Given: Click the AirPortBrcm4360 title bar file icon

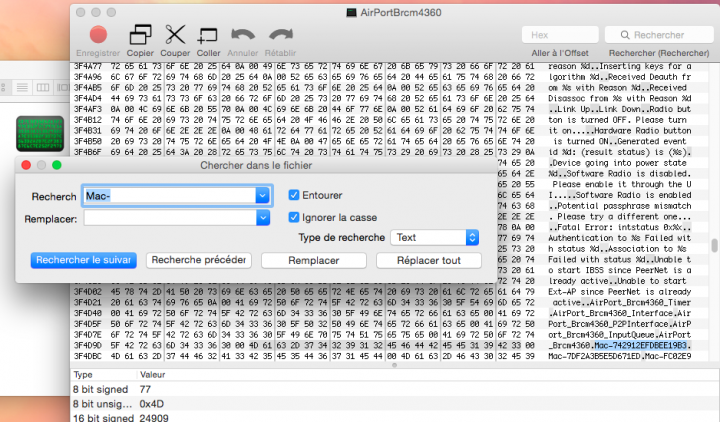Looking at the screenshot, I should [351, 12].
